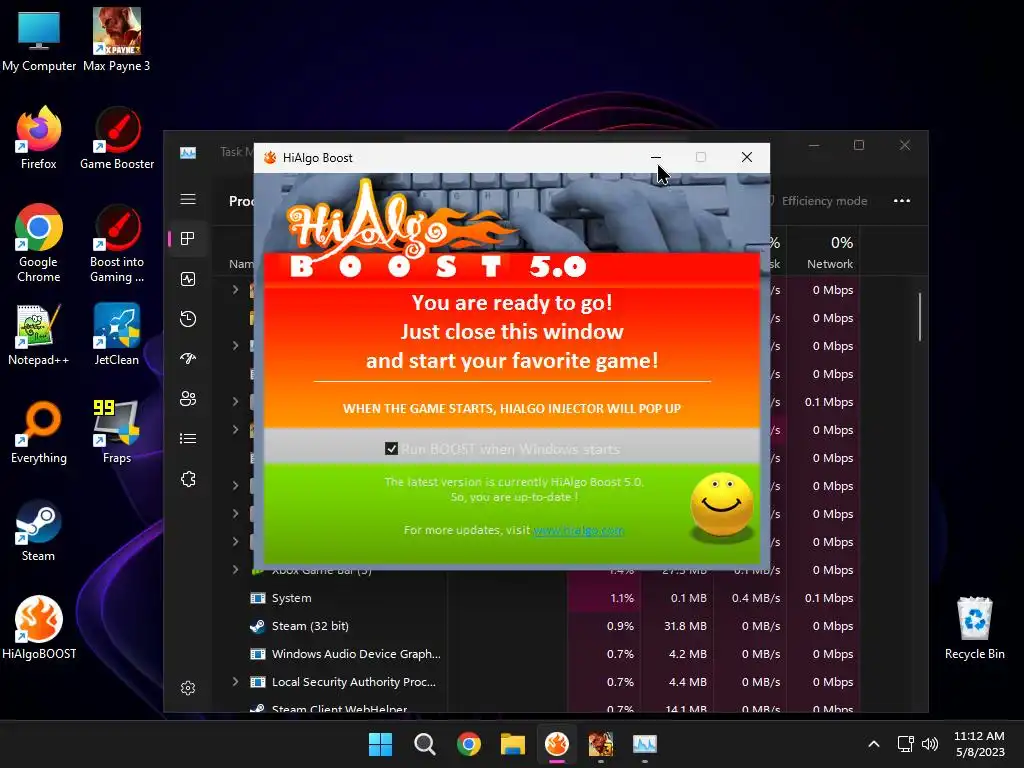This screenshot has width=1024, height=768.
Task: Open Task Manager Details page icon
Action: click(x=188, y=438)
